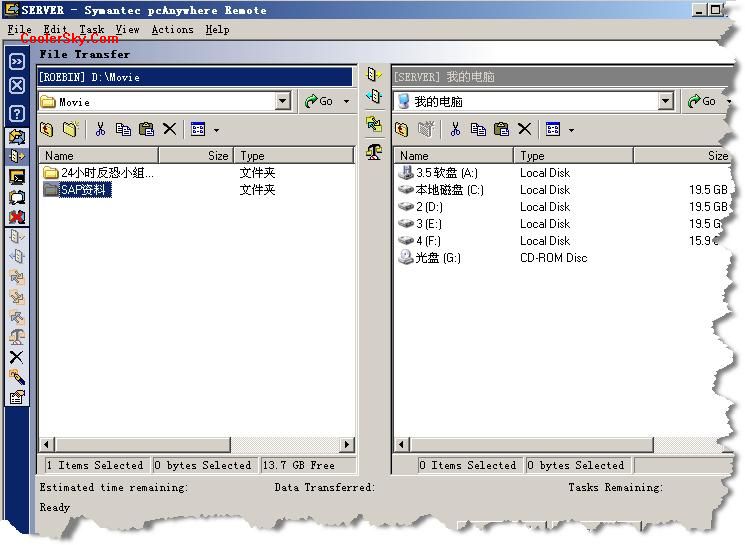745x545 pixels.
Task: Click left pane horizontal scrollbar right arrow
Action: tap(347, 444)
